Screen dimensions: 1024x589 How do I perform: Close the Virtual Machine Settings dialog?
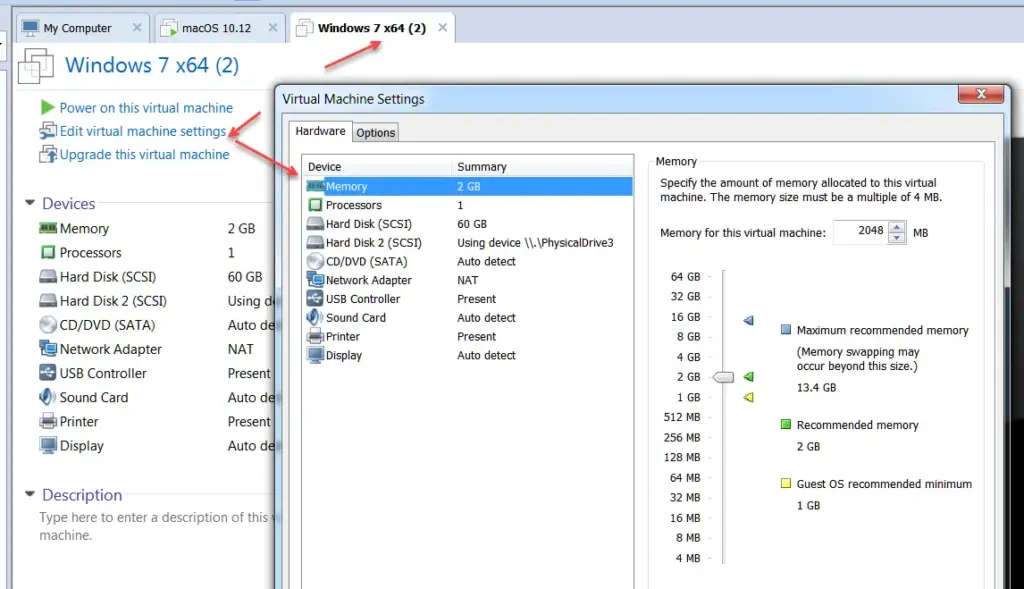pos(980,94)
